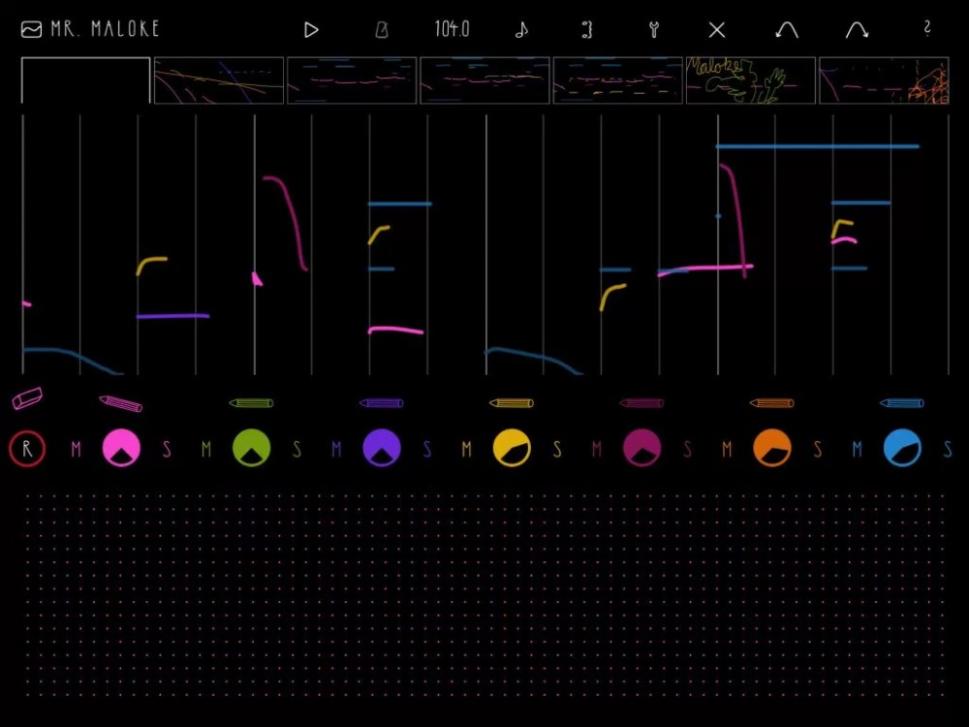Screen dimensions: 969x727
Task: Select the green pencil tool
Action: click(251, 403)
